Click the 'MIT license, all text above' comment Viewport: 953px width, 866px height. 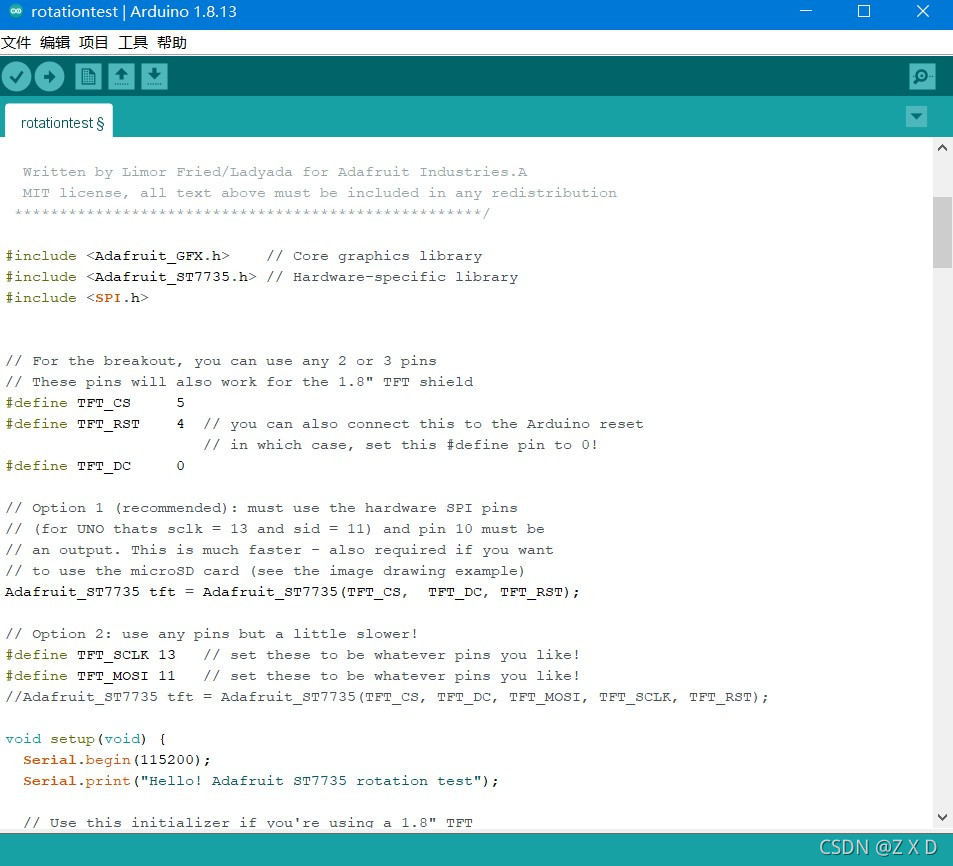pos(320,193)
